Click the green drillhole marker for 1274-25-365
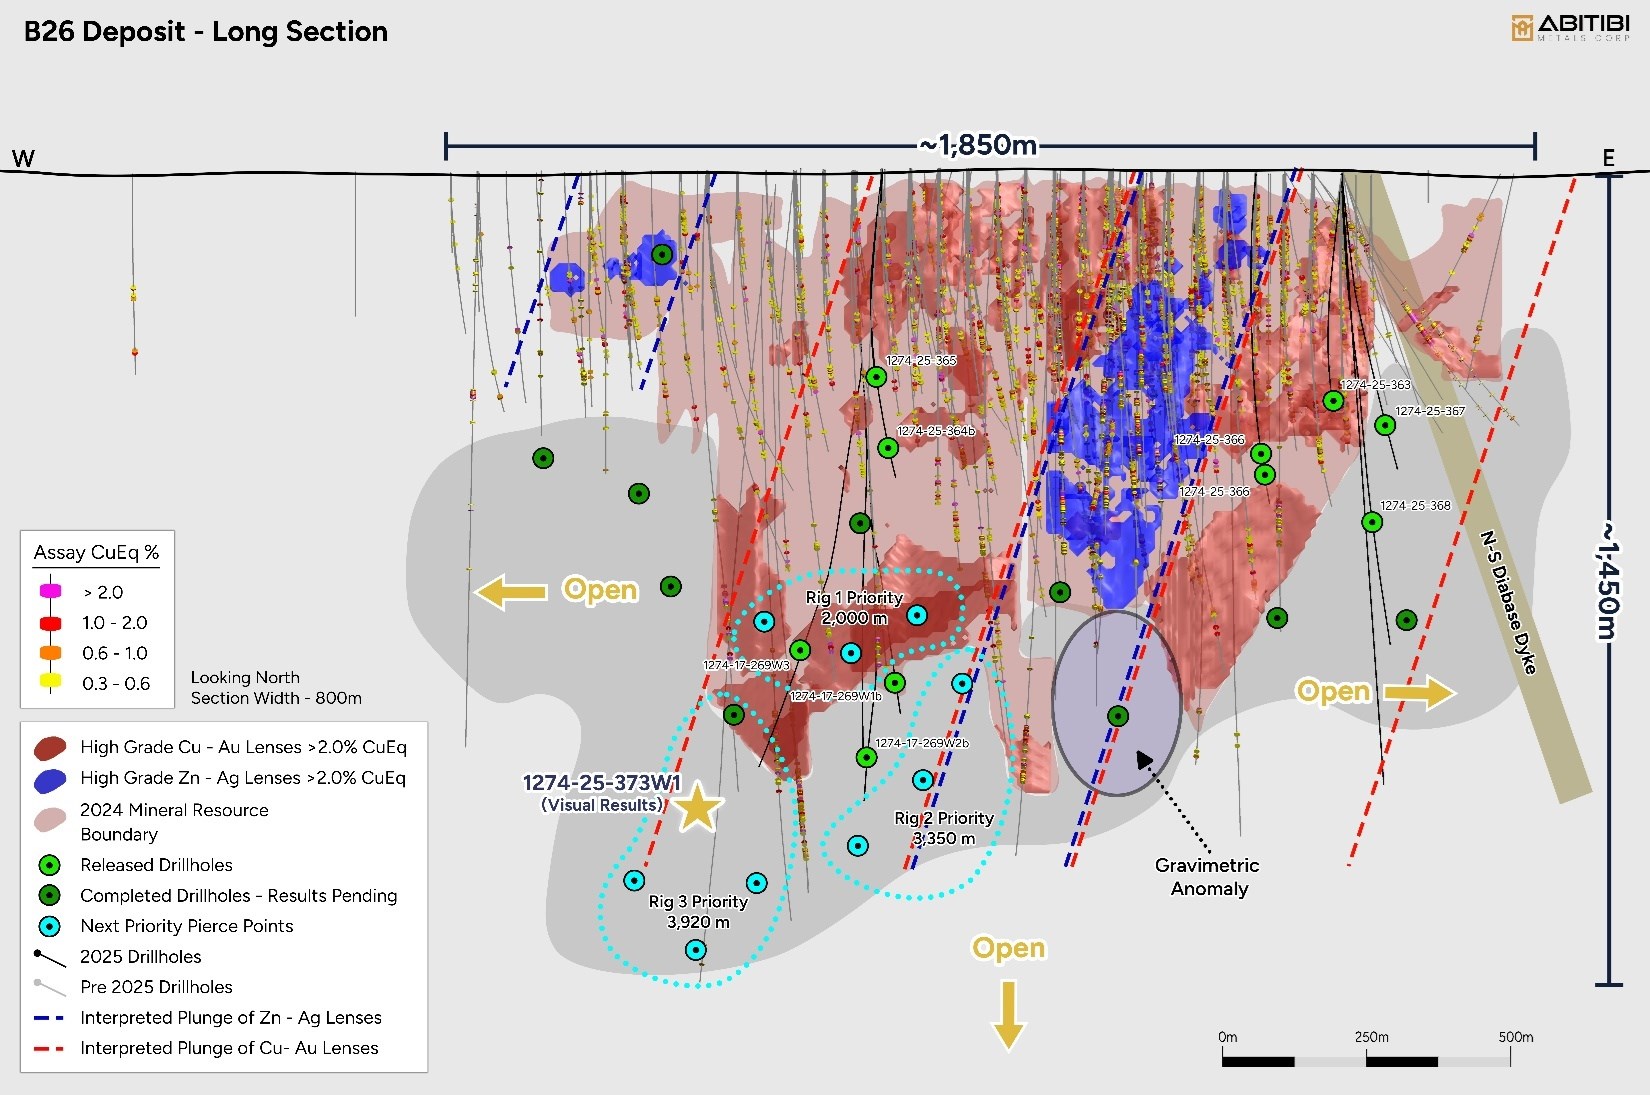 click(876, 377)
